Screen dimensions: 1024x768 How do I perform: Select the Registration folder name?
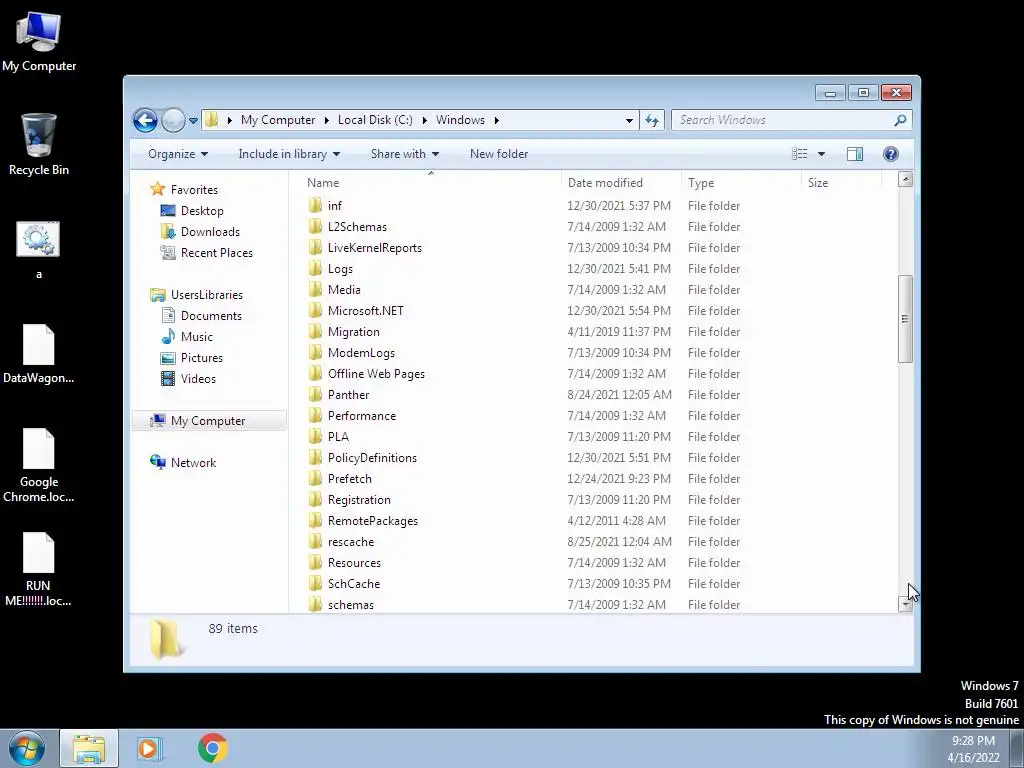359,500
